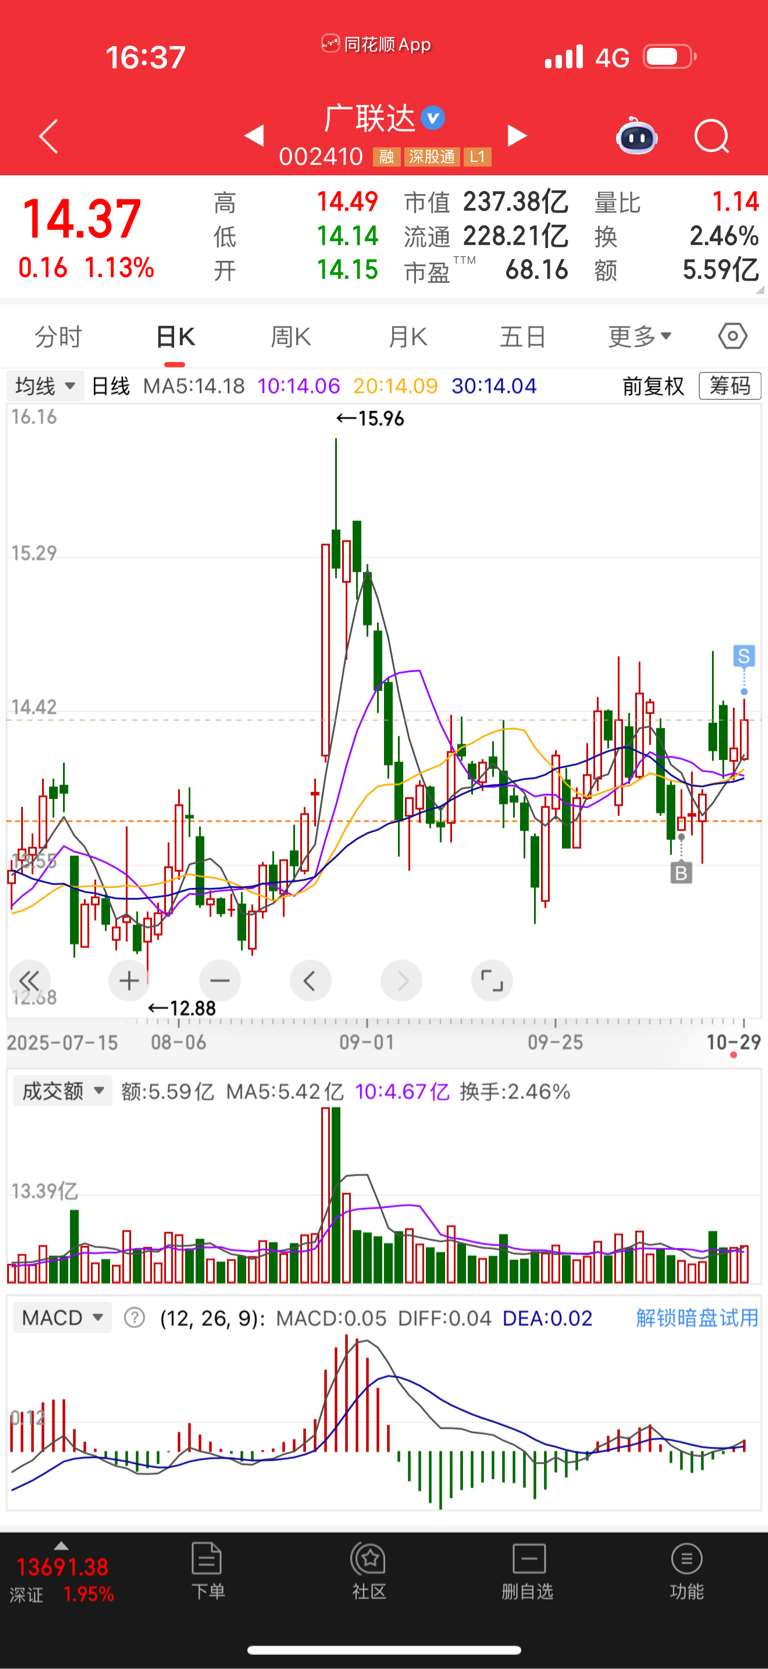Switch to 周K tab
The image size is (768, 1669).
click(x=291, y=337)
